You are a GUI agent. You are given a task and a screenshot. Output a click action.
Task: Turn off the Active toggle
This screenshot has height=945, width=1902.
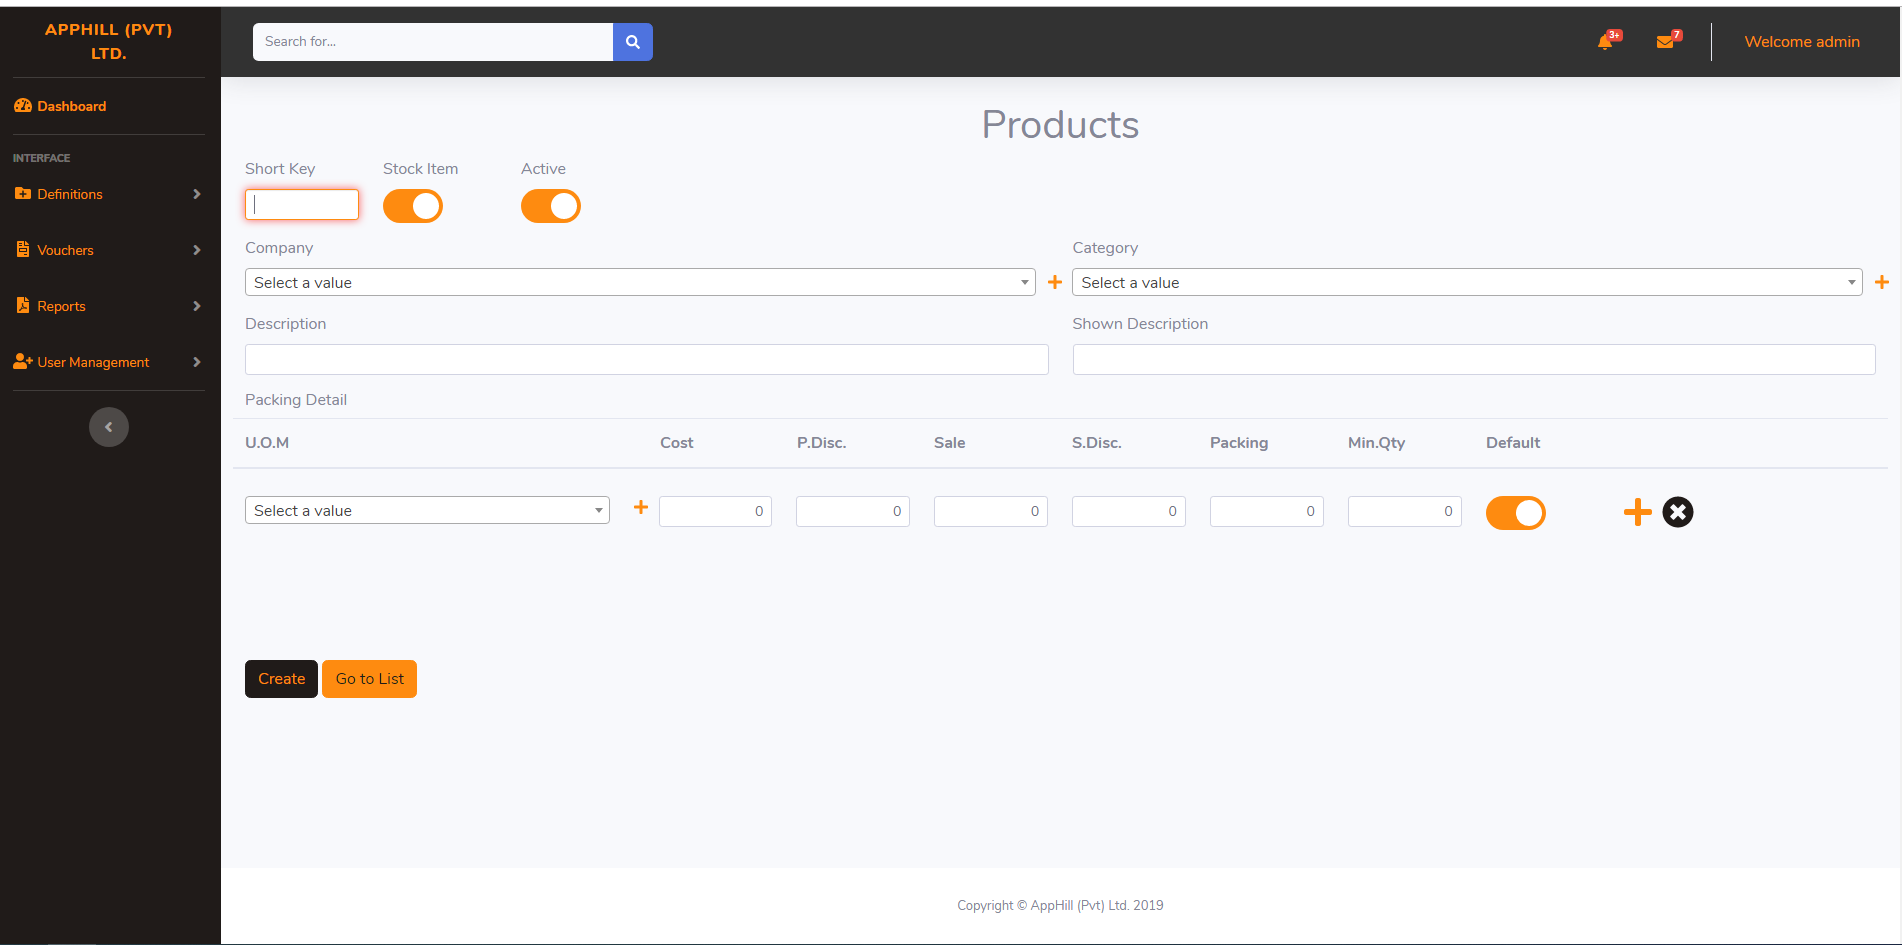(x=551, y=207)
